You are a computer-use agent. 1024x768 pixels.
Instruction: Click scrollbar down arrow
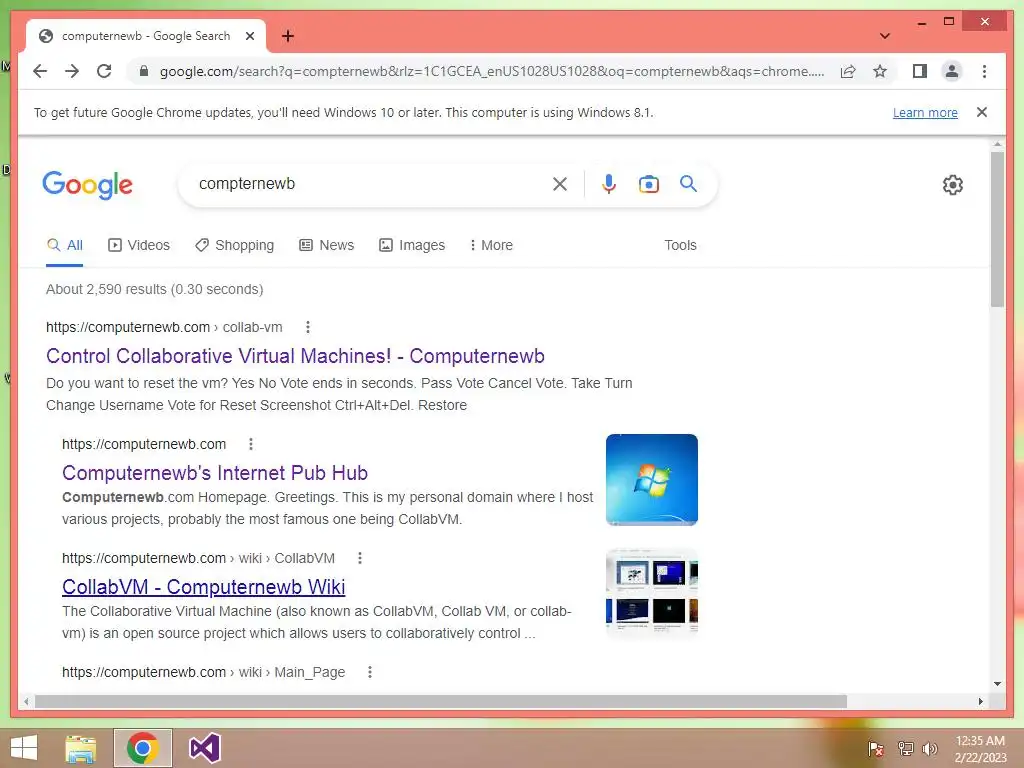pyautogui.click(x=997, y=684)
